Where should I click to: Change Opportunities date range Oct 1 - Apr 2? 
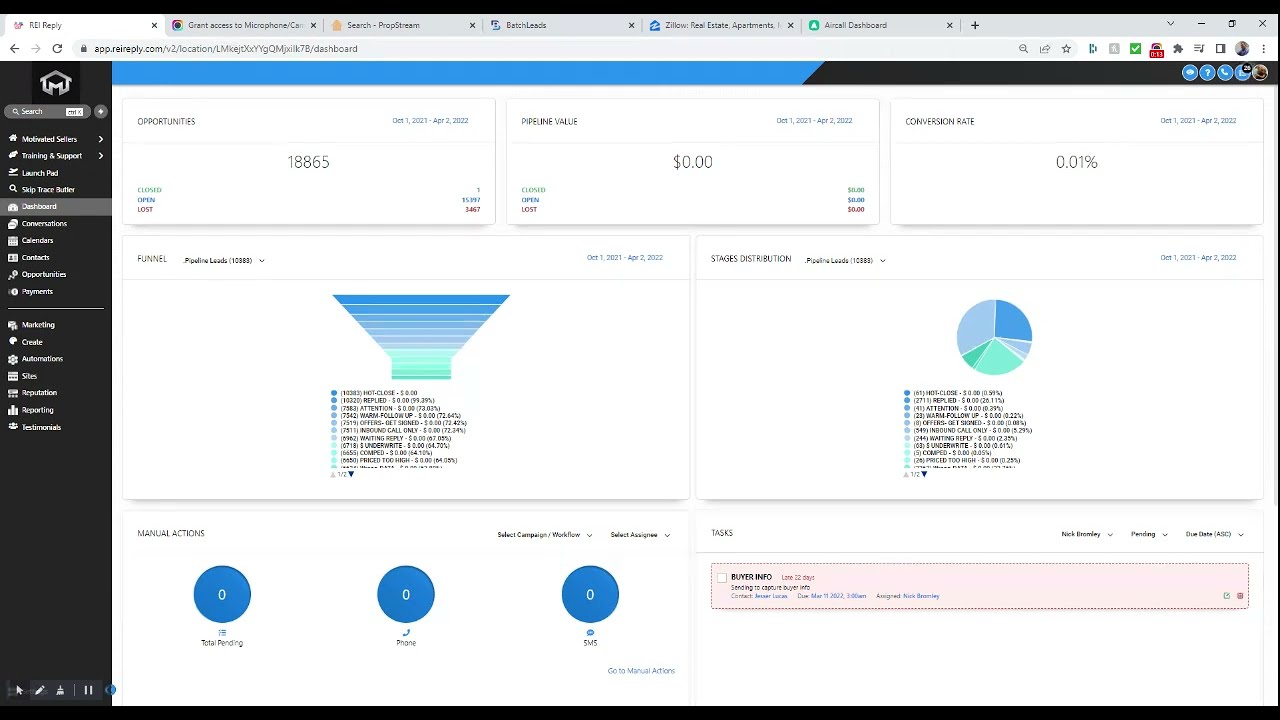[x=430, y=121]
